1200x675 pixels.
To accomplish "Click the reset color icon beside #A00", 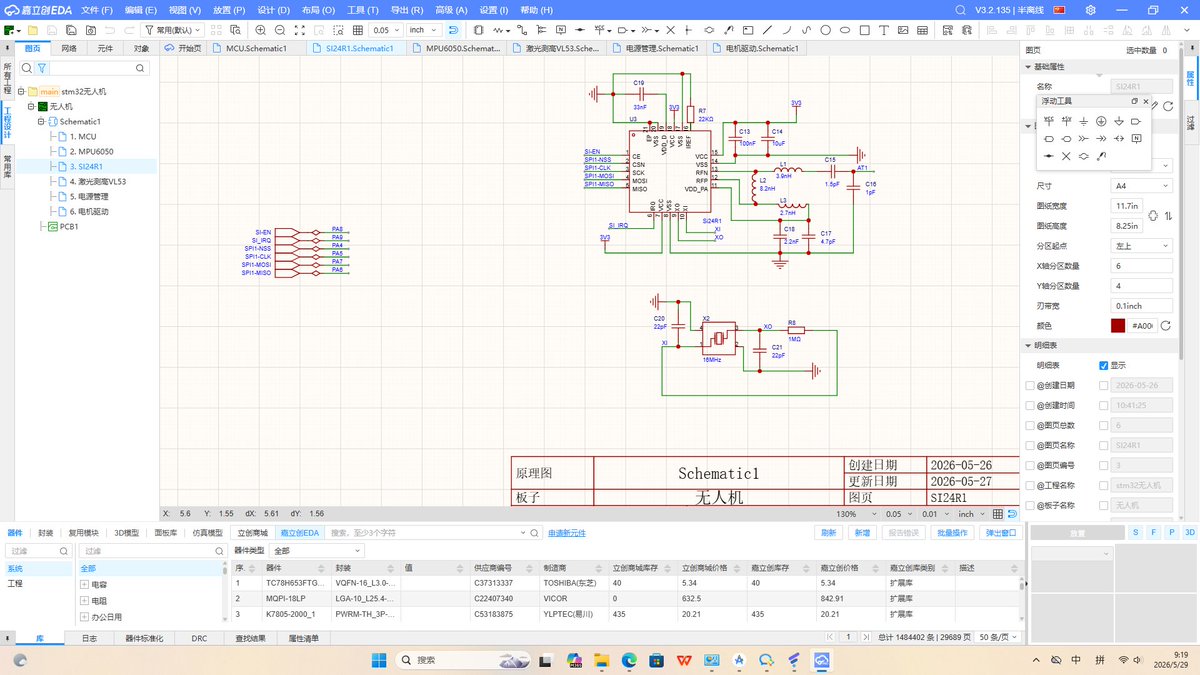I will pyautogui.click(x=1166, y=326).
